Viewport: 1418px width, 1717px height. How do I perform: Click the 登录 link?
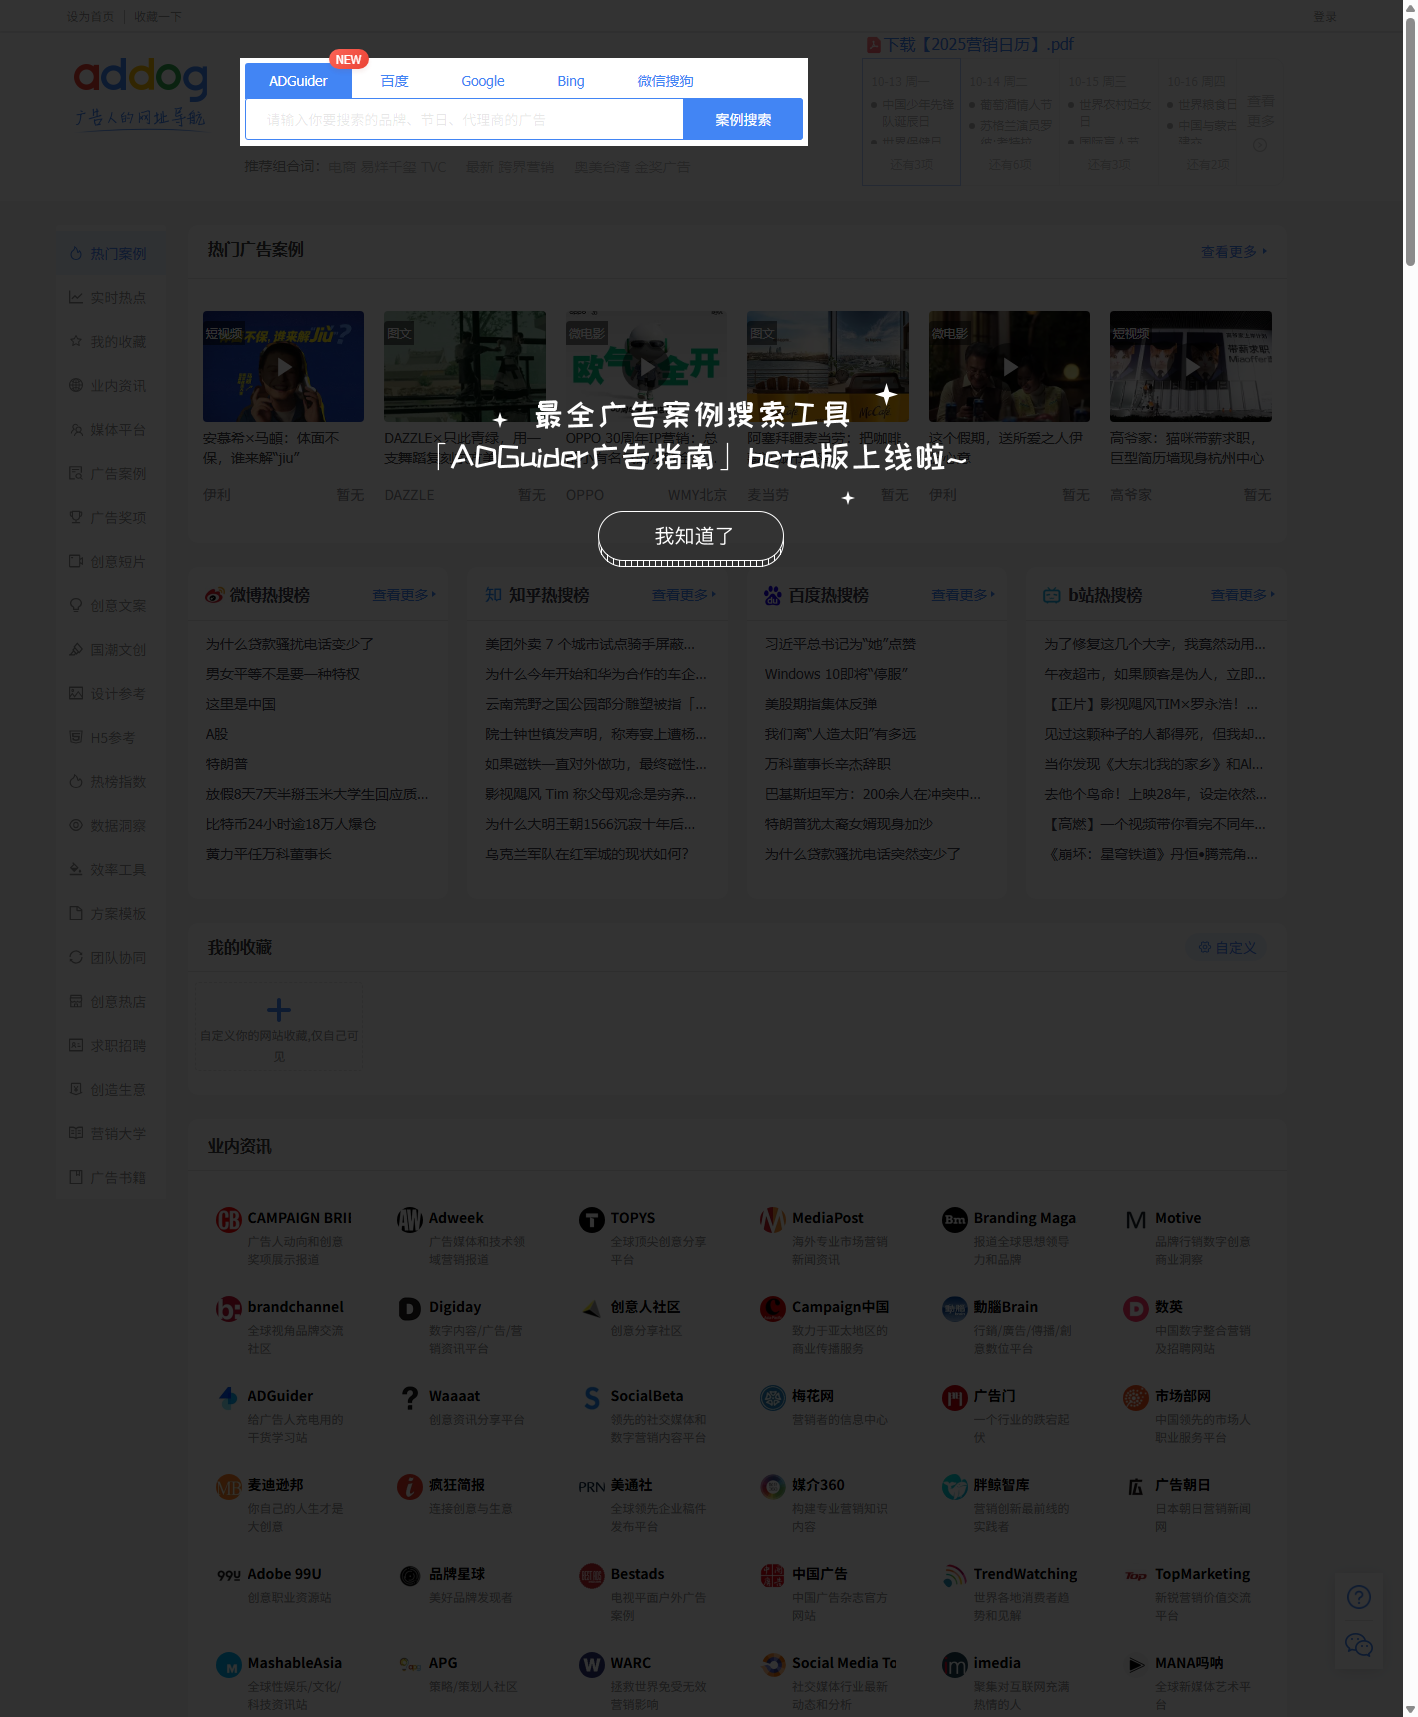click(x=1325, y=17)
